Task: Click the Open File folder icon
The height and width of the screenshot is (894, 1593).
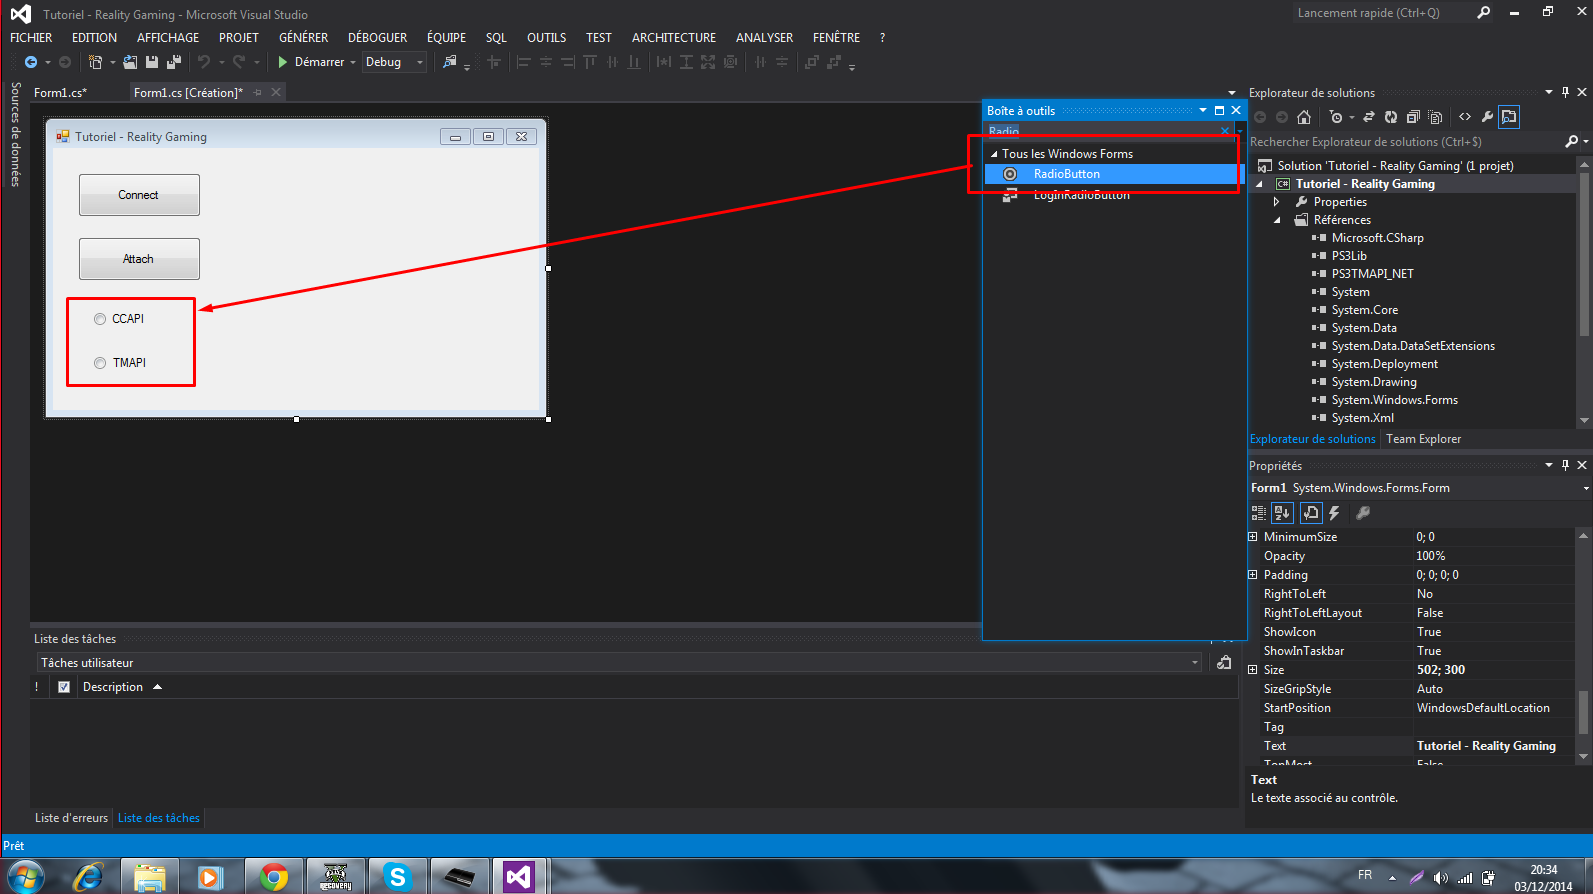Action: tap(130, 62)
